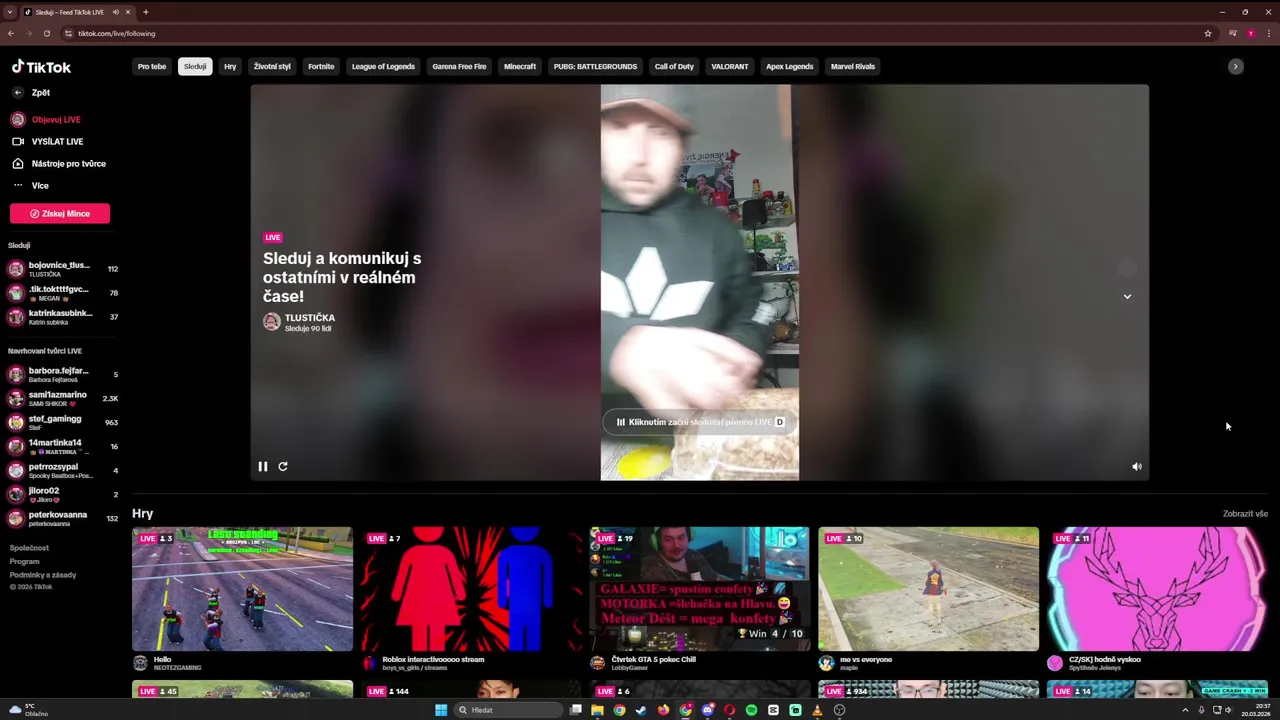Viewport: 1280px width, 720px height.
Task: Show more categories with the right arrow
Action: coord(1235,67)
